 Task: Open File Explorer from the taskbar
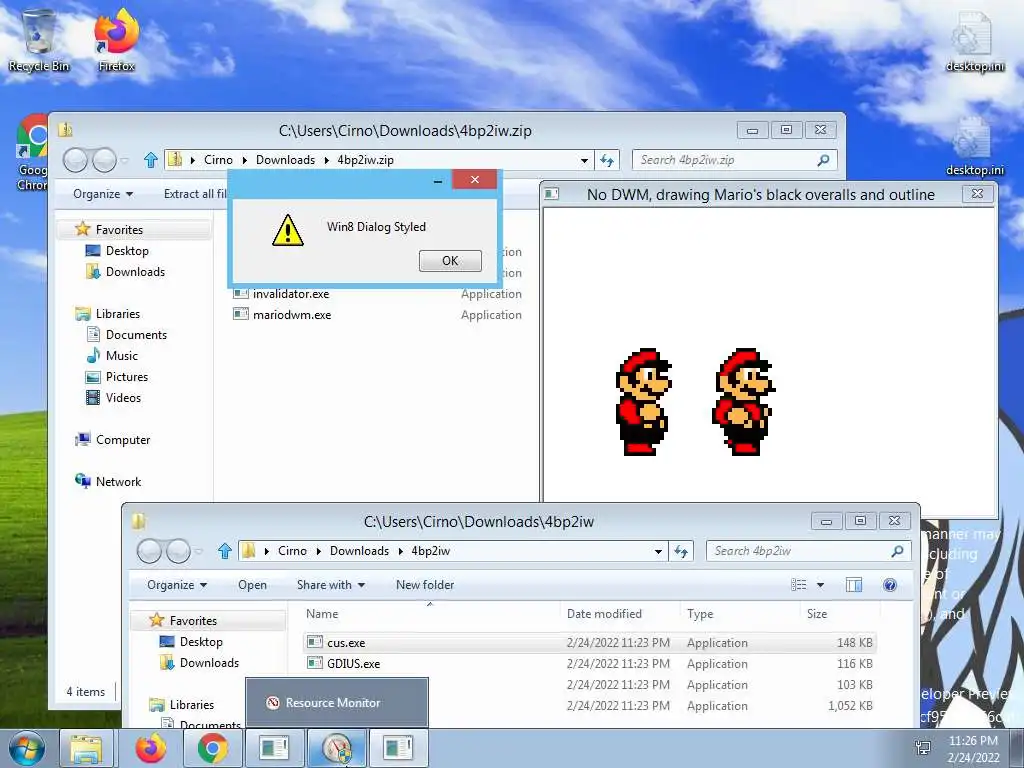coord(87,748)
